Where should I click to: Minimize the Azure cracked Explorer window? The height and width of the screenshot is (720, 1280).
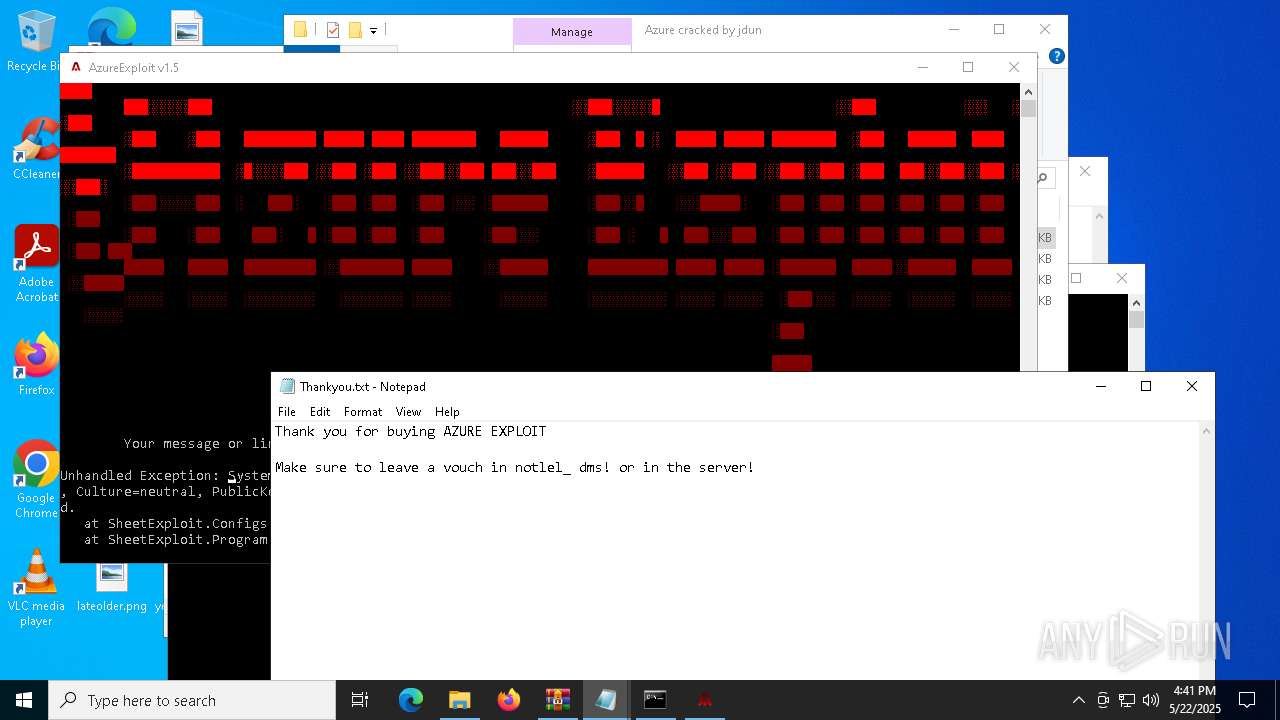pos(953,30)
